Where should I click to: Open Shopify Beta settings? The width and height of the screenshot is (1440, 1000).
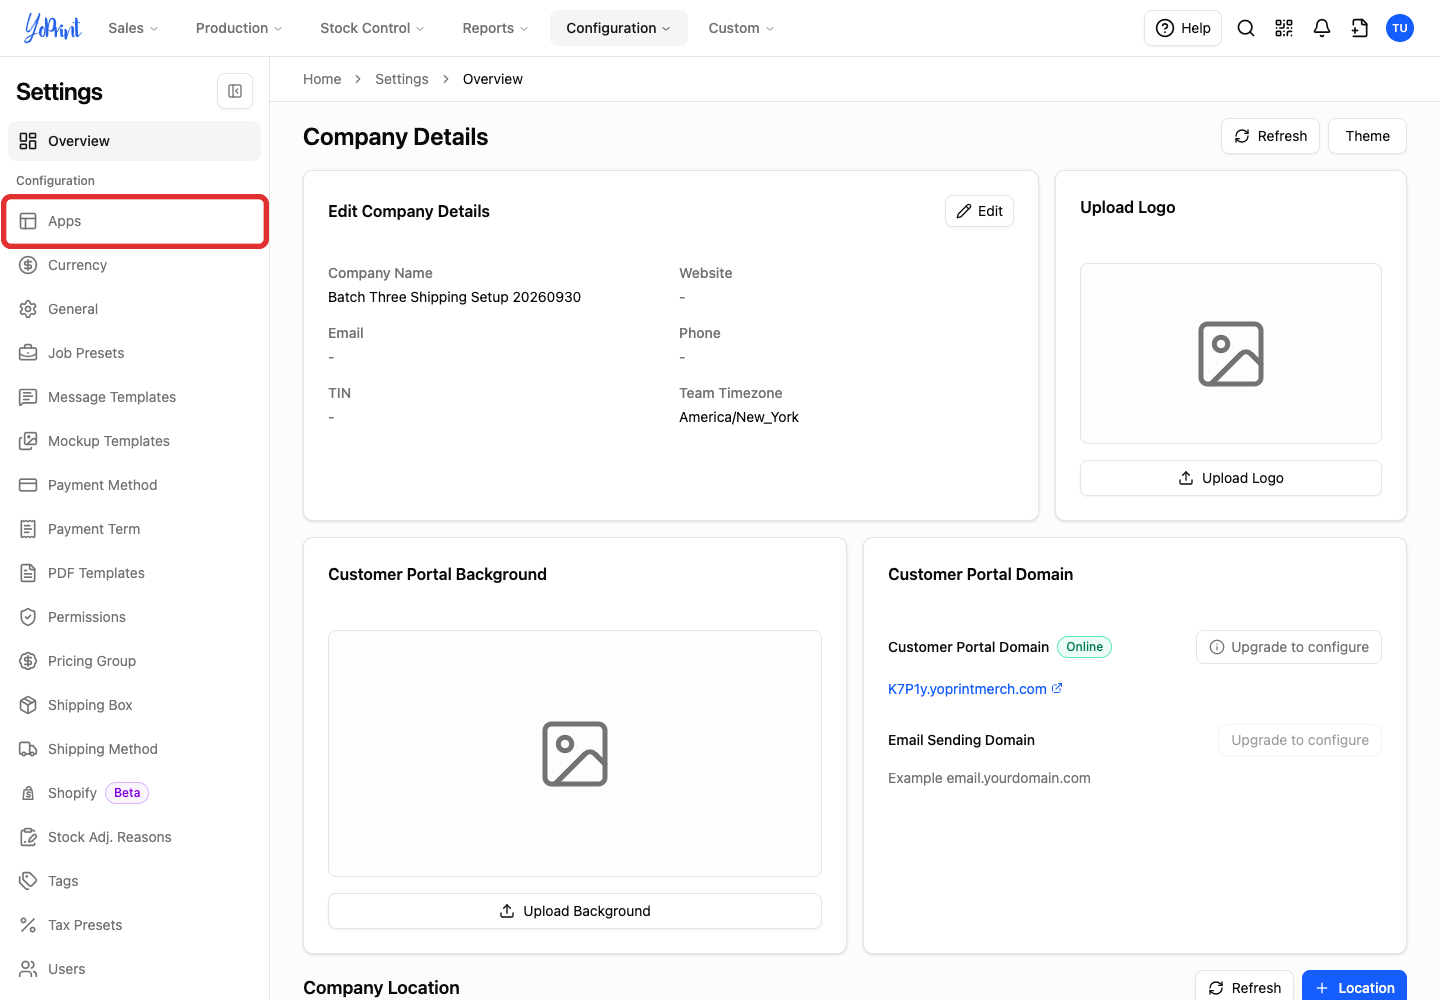click(x=134, y=793)
